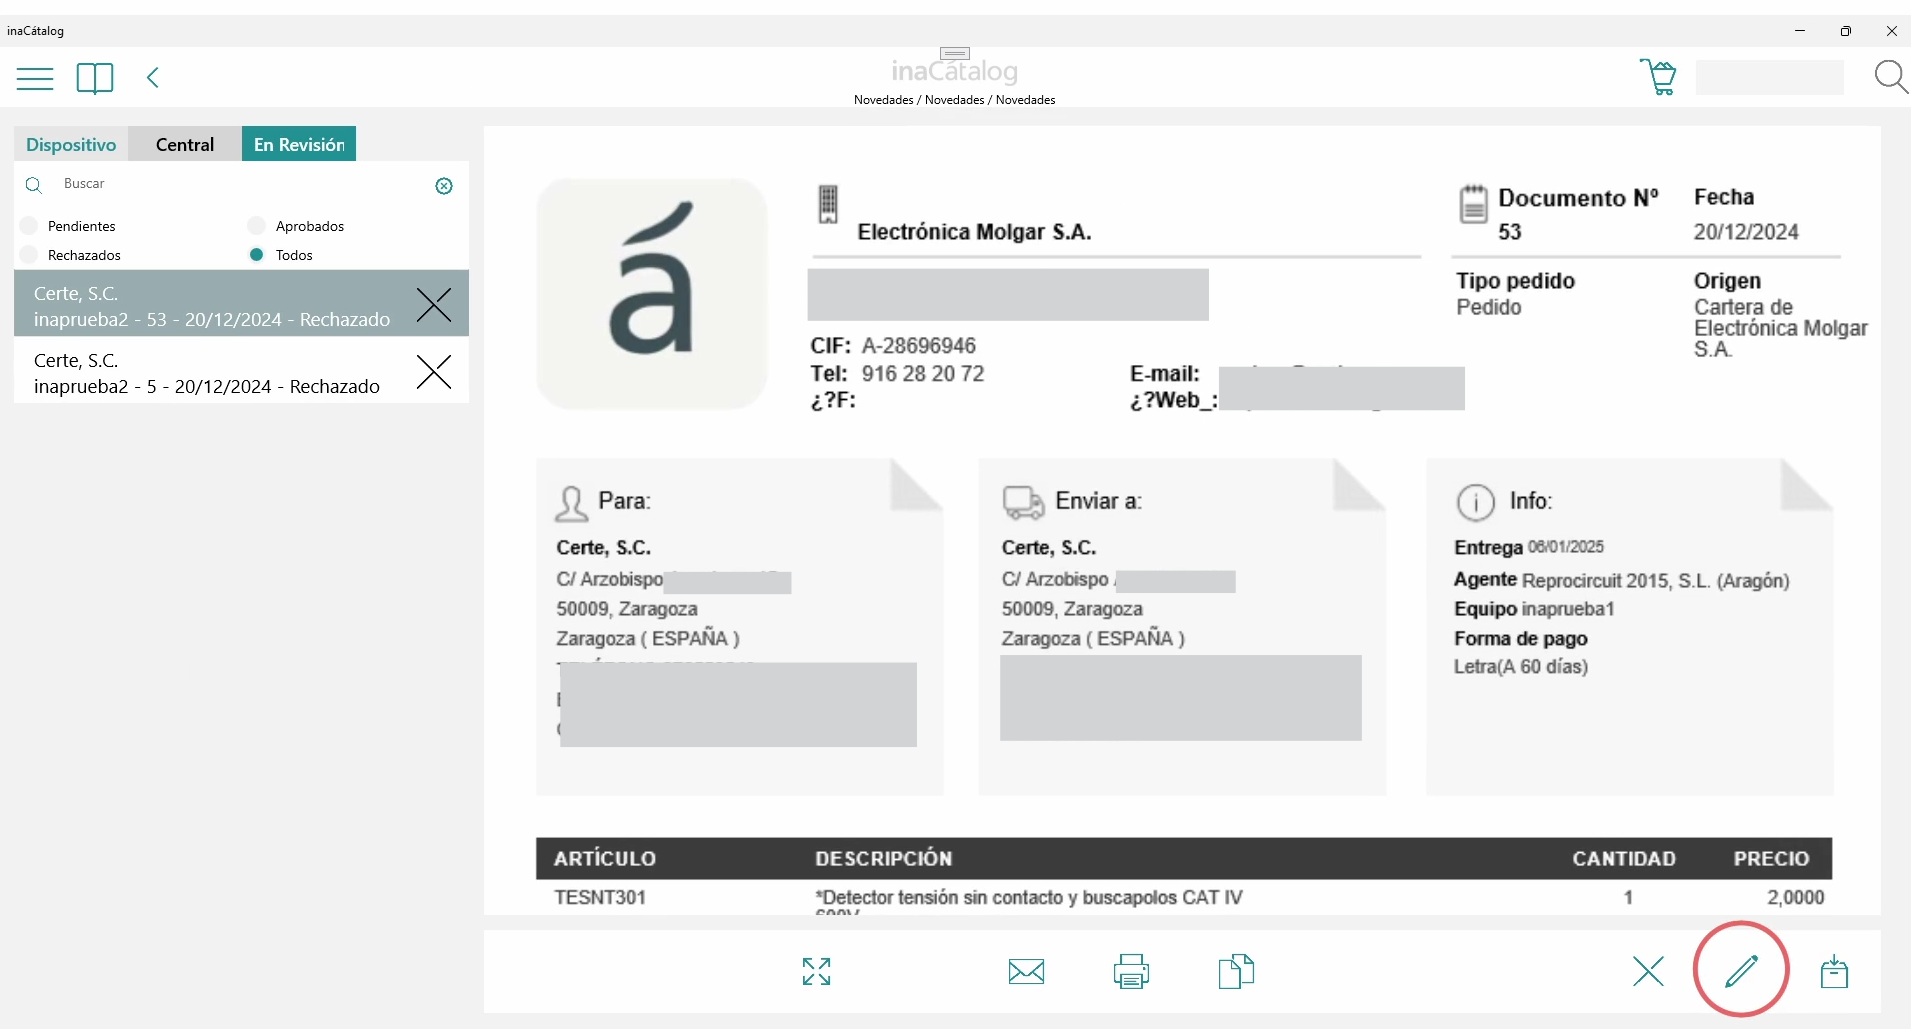Click the PRECIO column header
Screen dimensions: 1911x1029
point(1771,859)
